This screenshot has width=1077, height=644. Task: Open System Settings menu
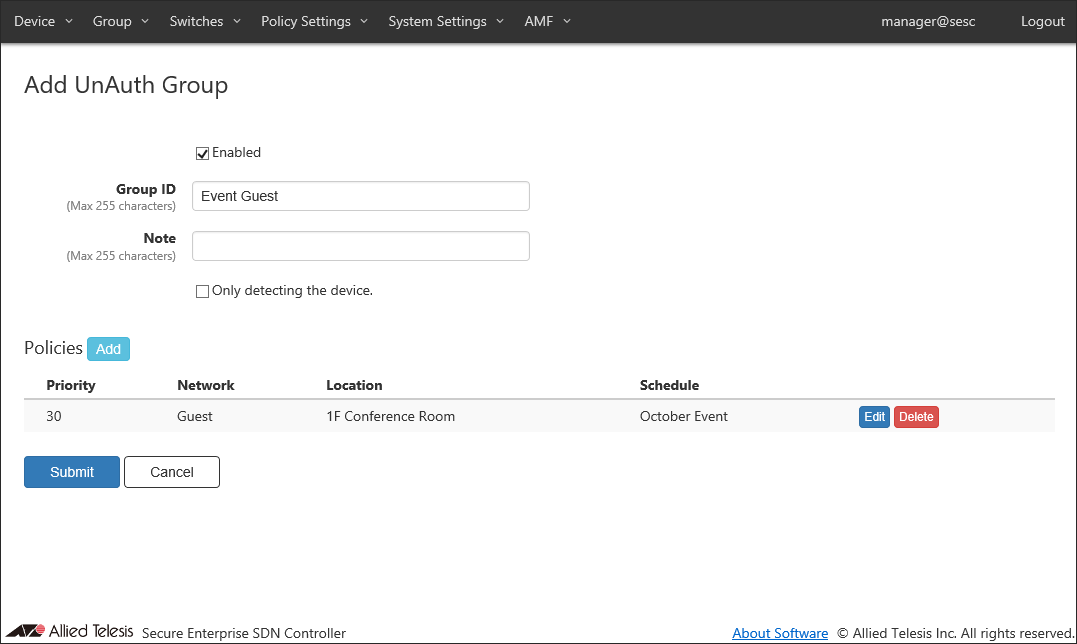446,21
